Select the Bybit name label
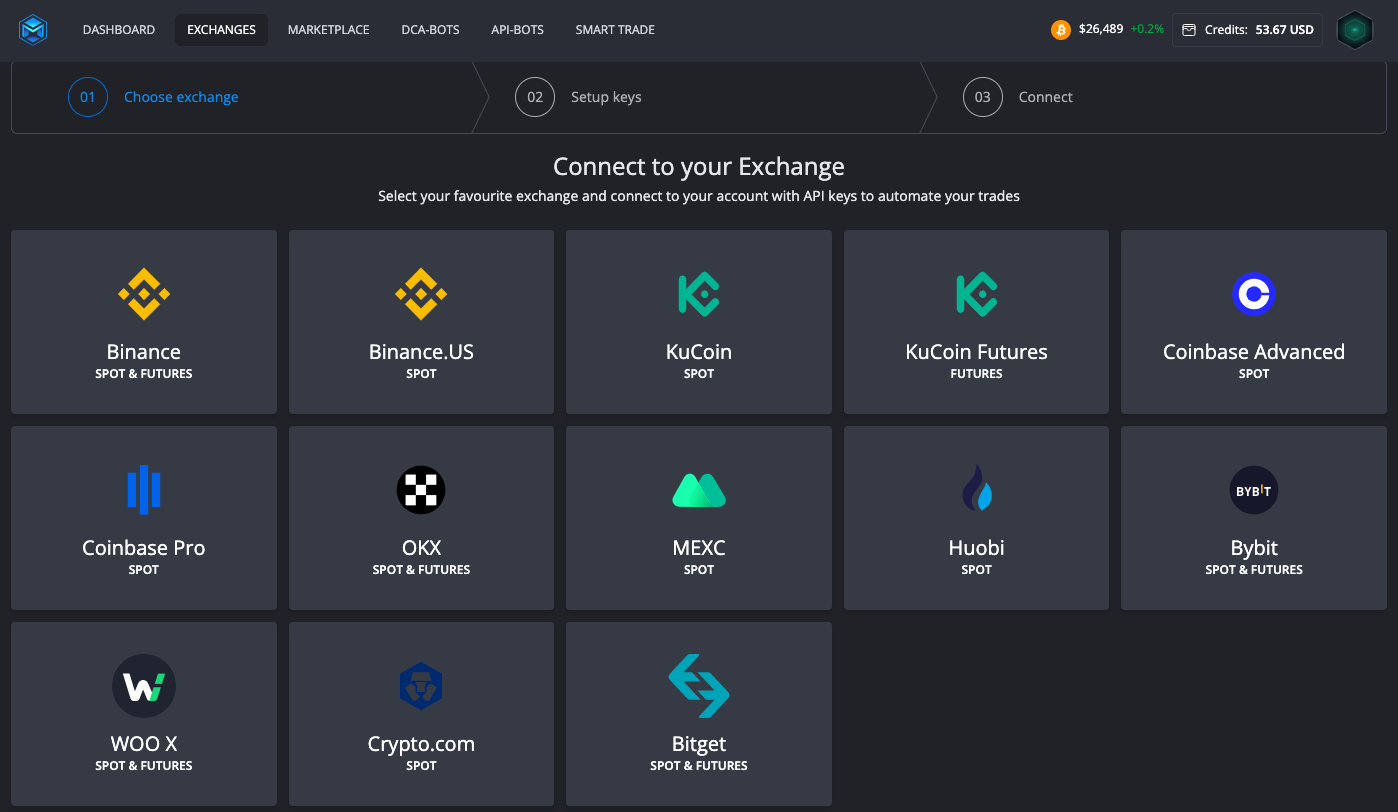 coord(1254,548)
